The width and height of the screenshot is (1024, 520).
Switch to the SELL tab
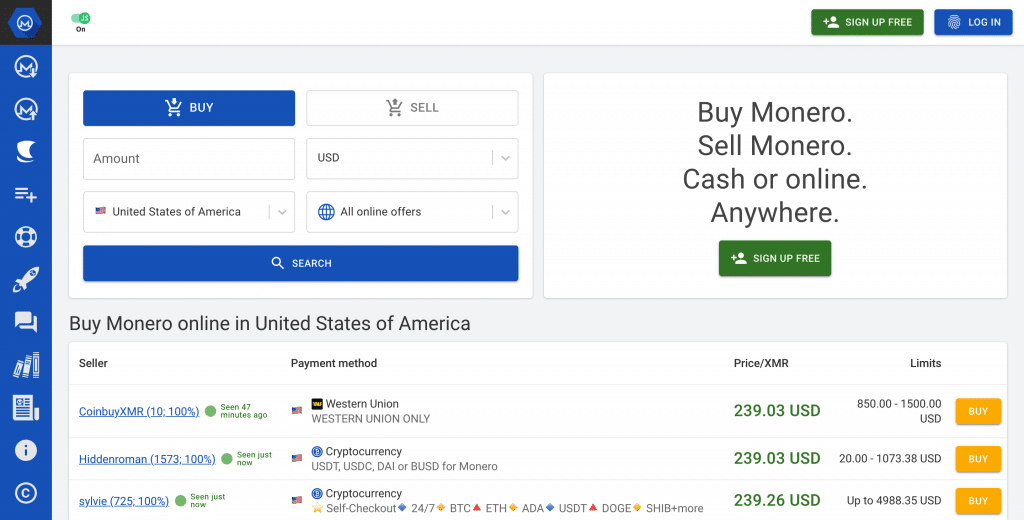pos(412,108)
